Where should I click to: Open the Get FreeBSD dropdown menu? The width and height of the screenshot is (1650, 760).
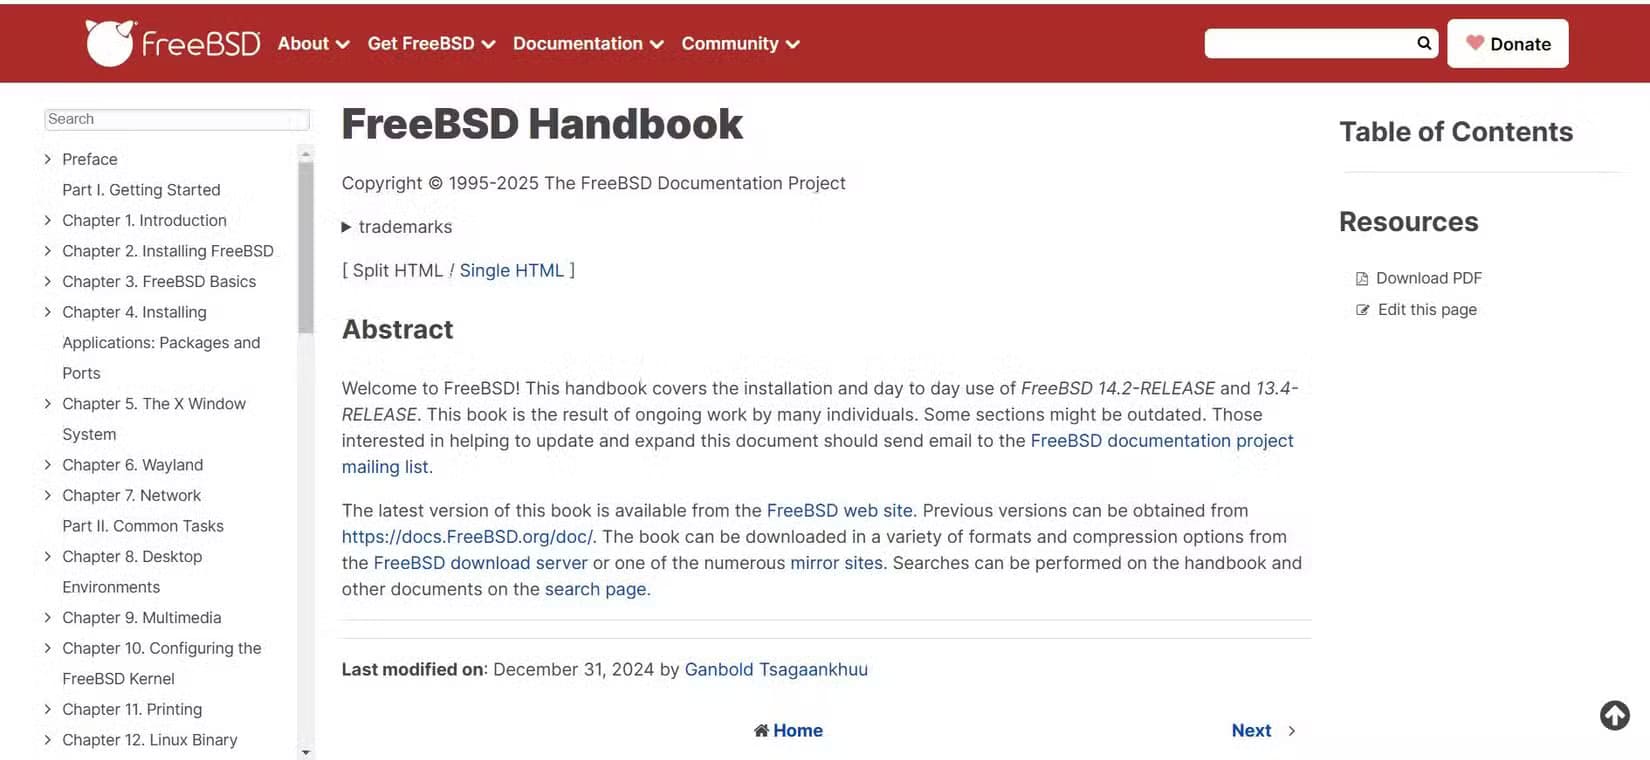coord(431,44)
